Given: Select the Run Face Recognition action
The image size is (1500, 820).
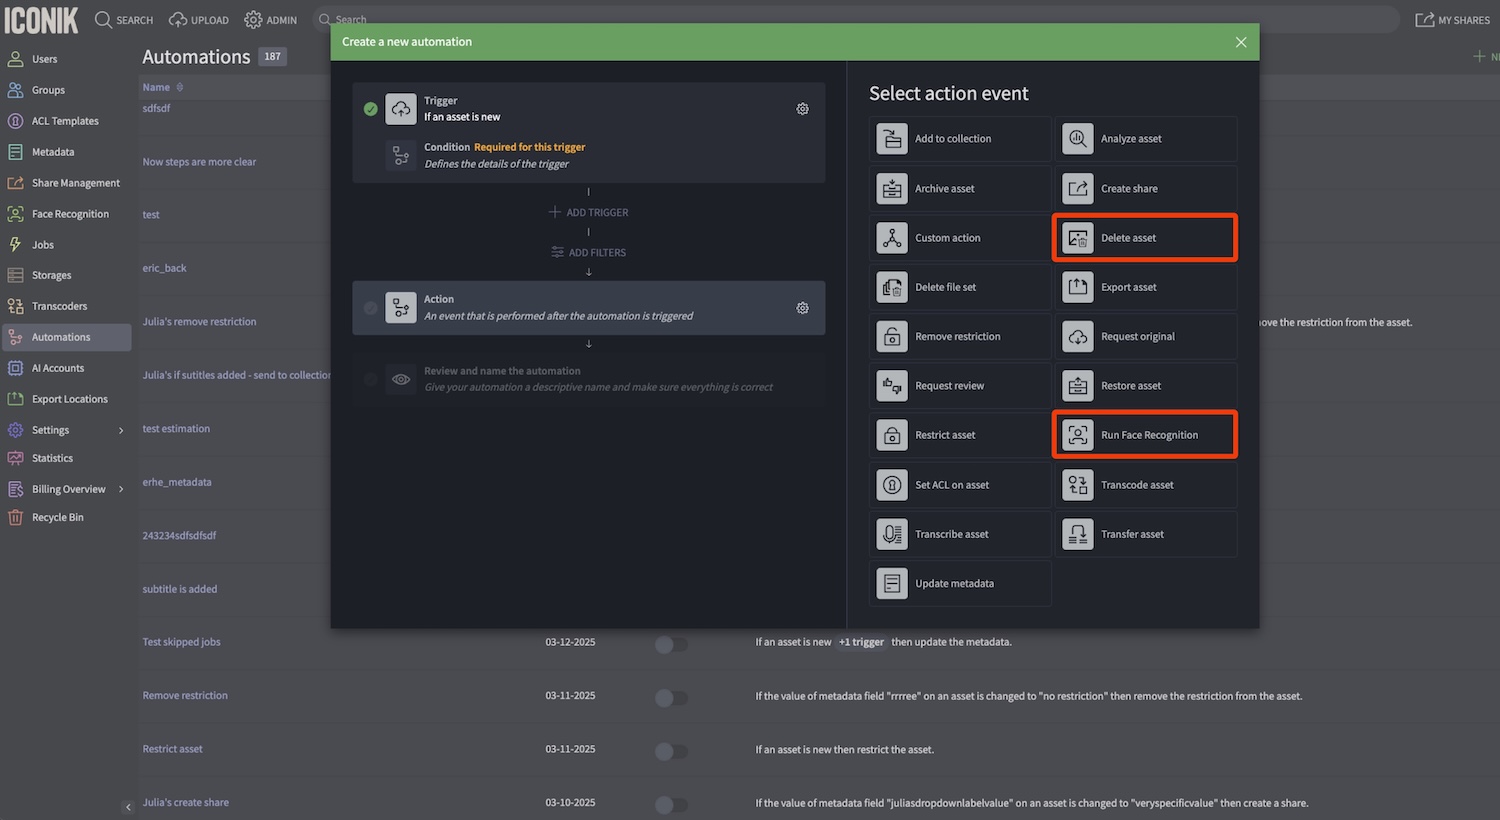Looking at the screenshot, I should [x=1144, y=434].
